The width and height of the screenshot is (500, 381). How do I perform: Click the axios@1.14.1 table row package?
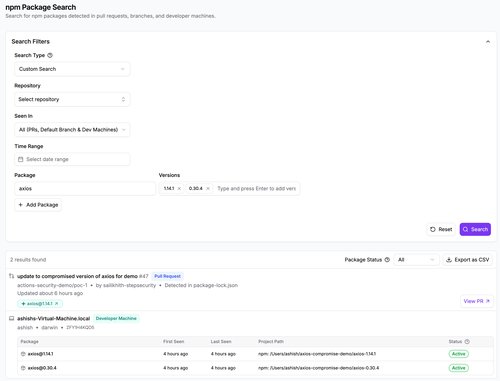[40, 354]
